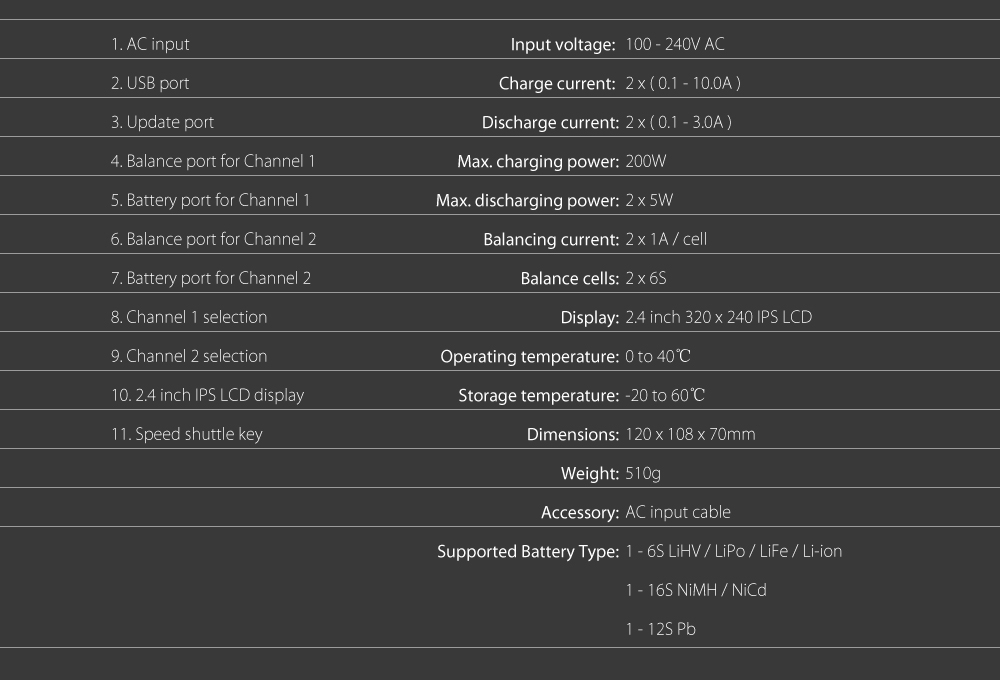Select the 'Supported Battery Type:' label
This screenshot has width=1000, height=680.
click(528, 551)
